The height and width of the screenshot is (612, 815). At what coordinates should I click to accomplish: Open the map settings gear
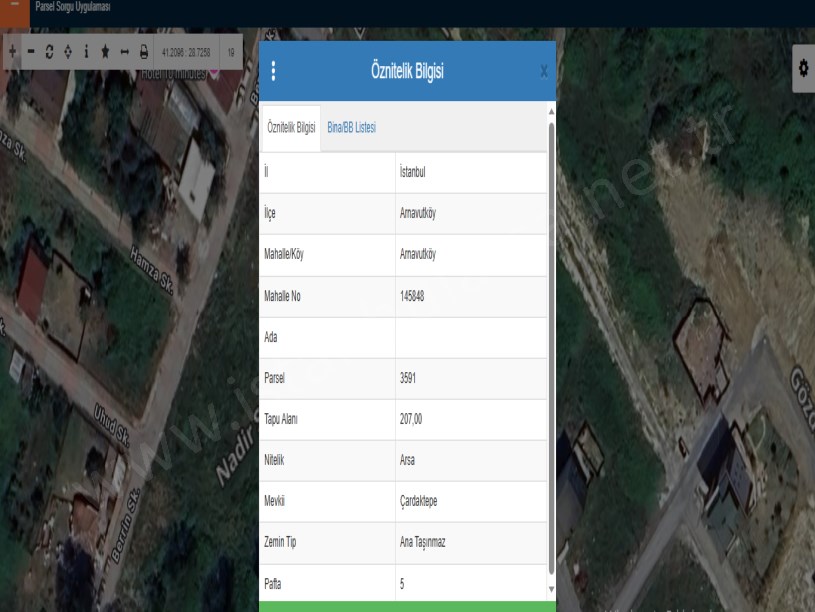[803, 68]
